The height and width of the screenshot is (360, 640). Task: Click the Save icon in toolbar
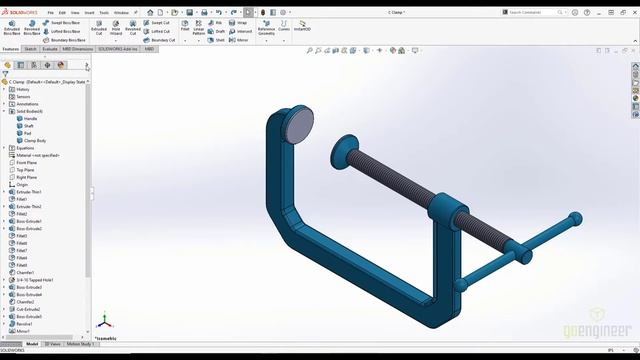coord(189,13)
